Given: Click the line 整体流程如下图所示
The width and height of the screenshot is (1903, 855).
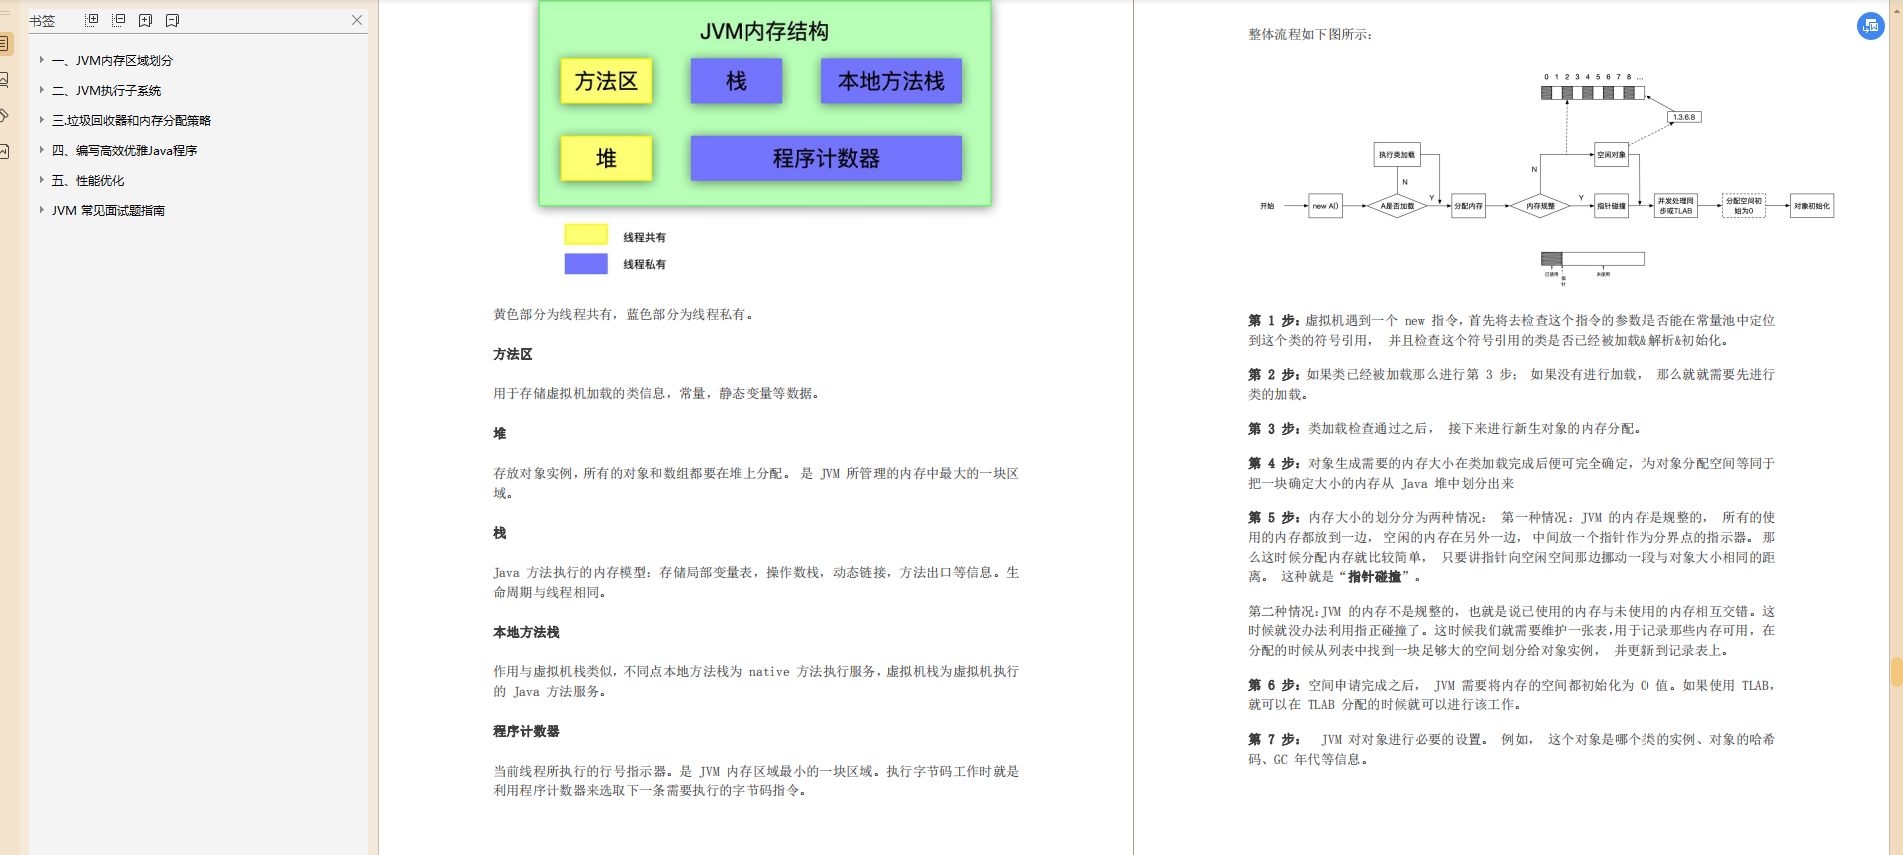Looking at the screenshot, I should coord(1310,34).
